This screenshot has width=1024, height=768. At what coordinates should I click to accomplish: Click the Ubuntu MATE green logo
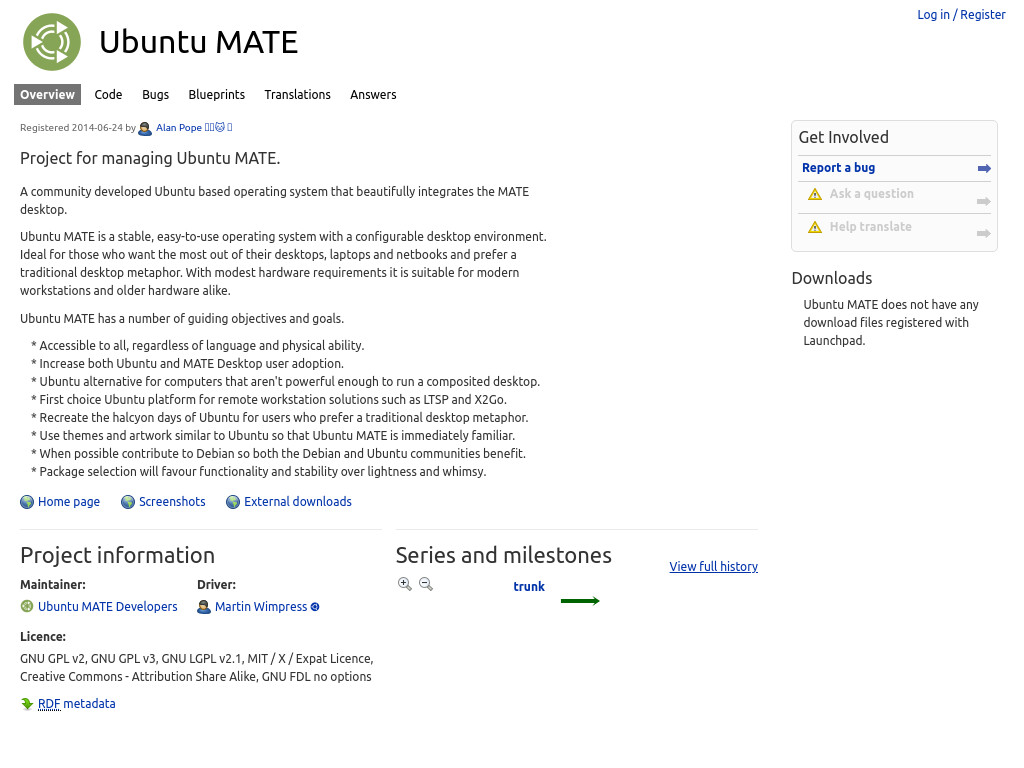pos(52,42)
